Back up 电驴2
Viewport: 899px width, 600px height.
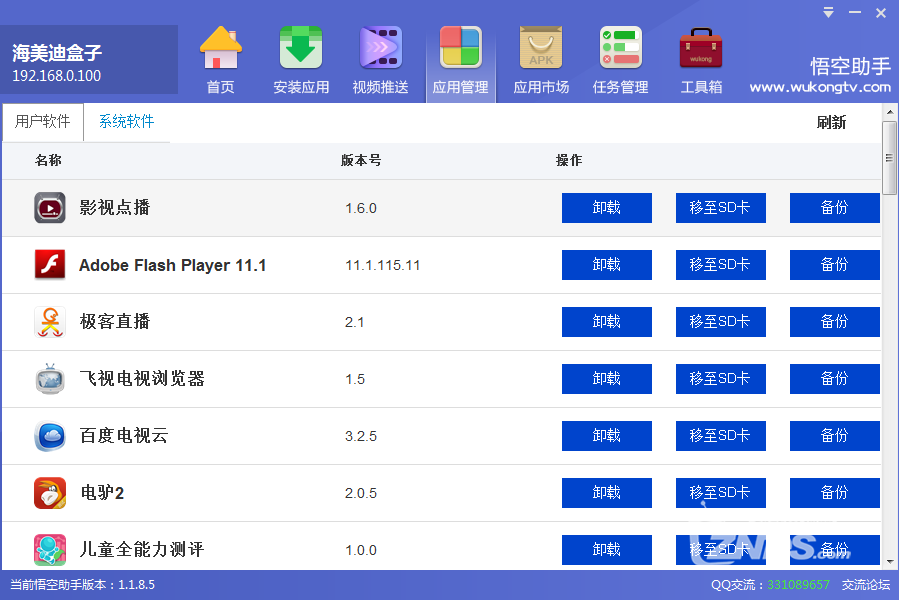[x=835, y=493]
